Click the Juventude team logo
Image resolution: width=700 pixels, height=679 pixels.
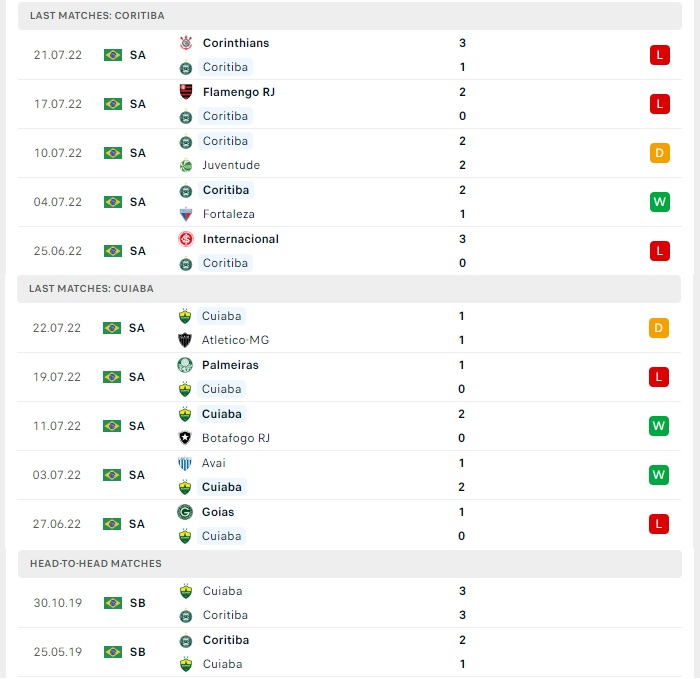click(186, 166)
